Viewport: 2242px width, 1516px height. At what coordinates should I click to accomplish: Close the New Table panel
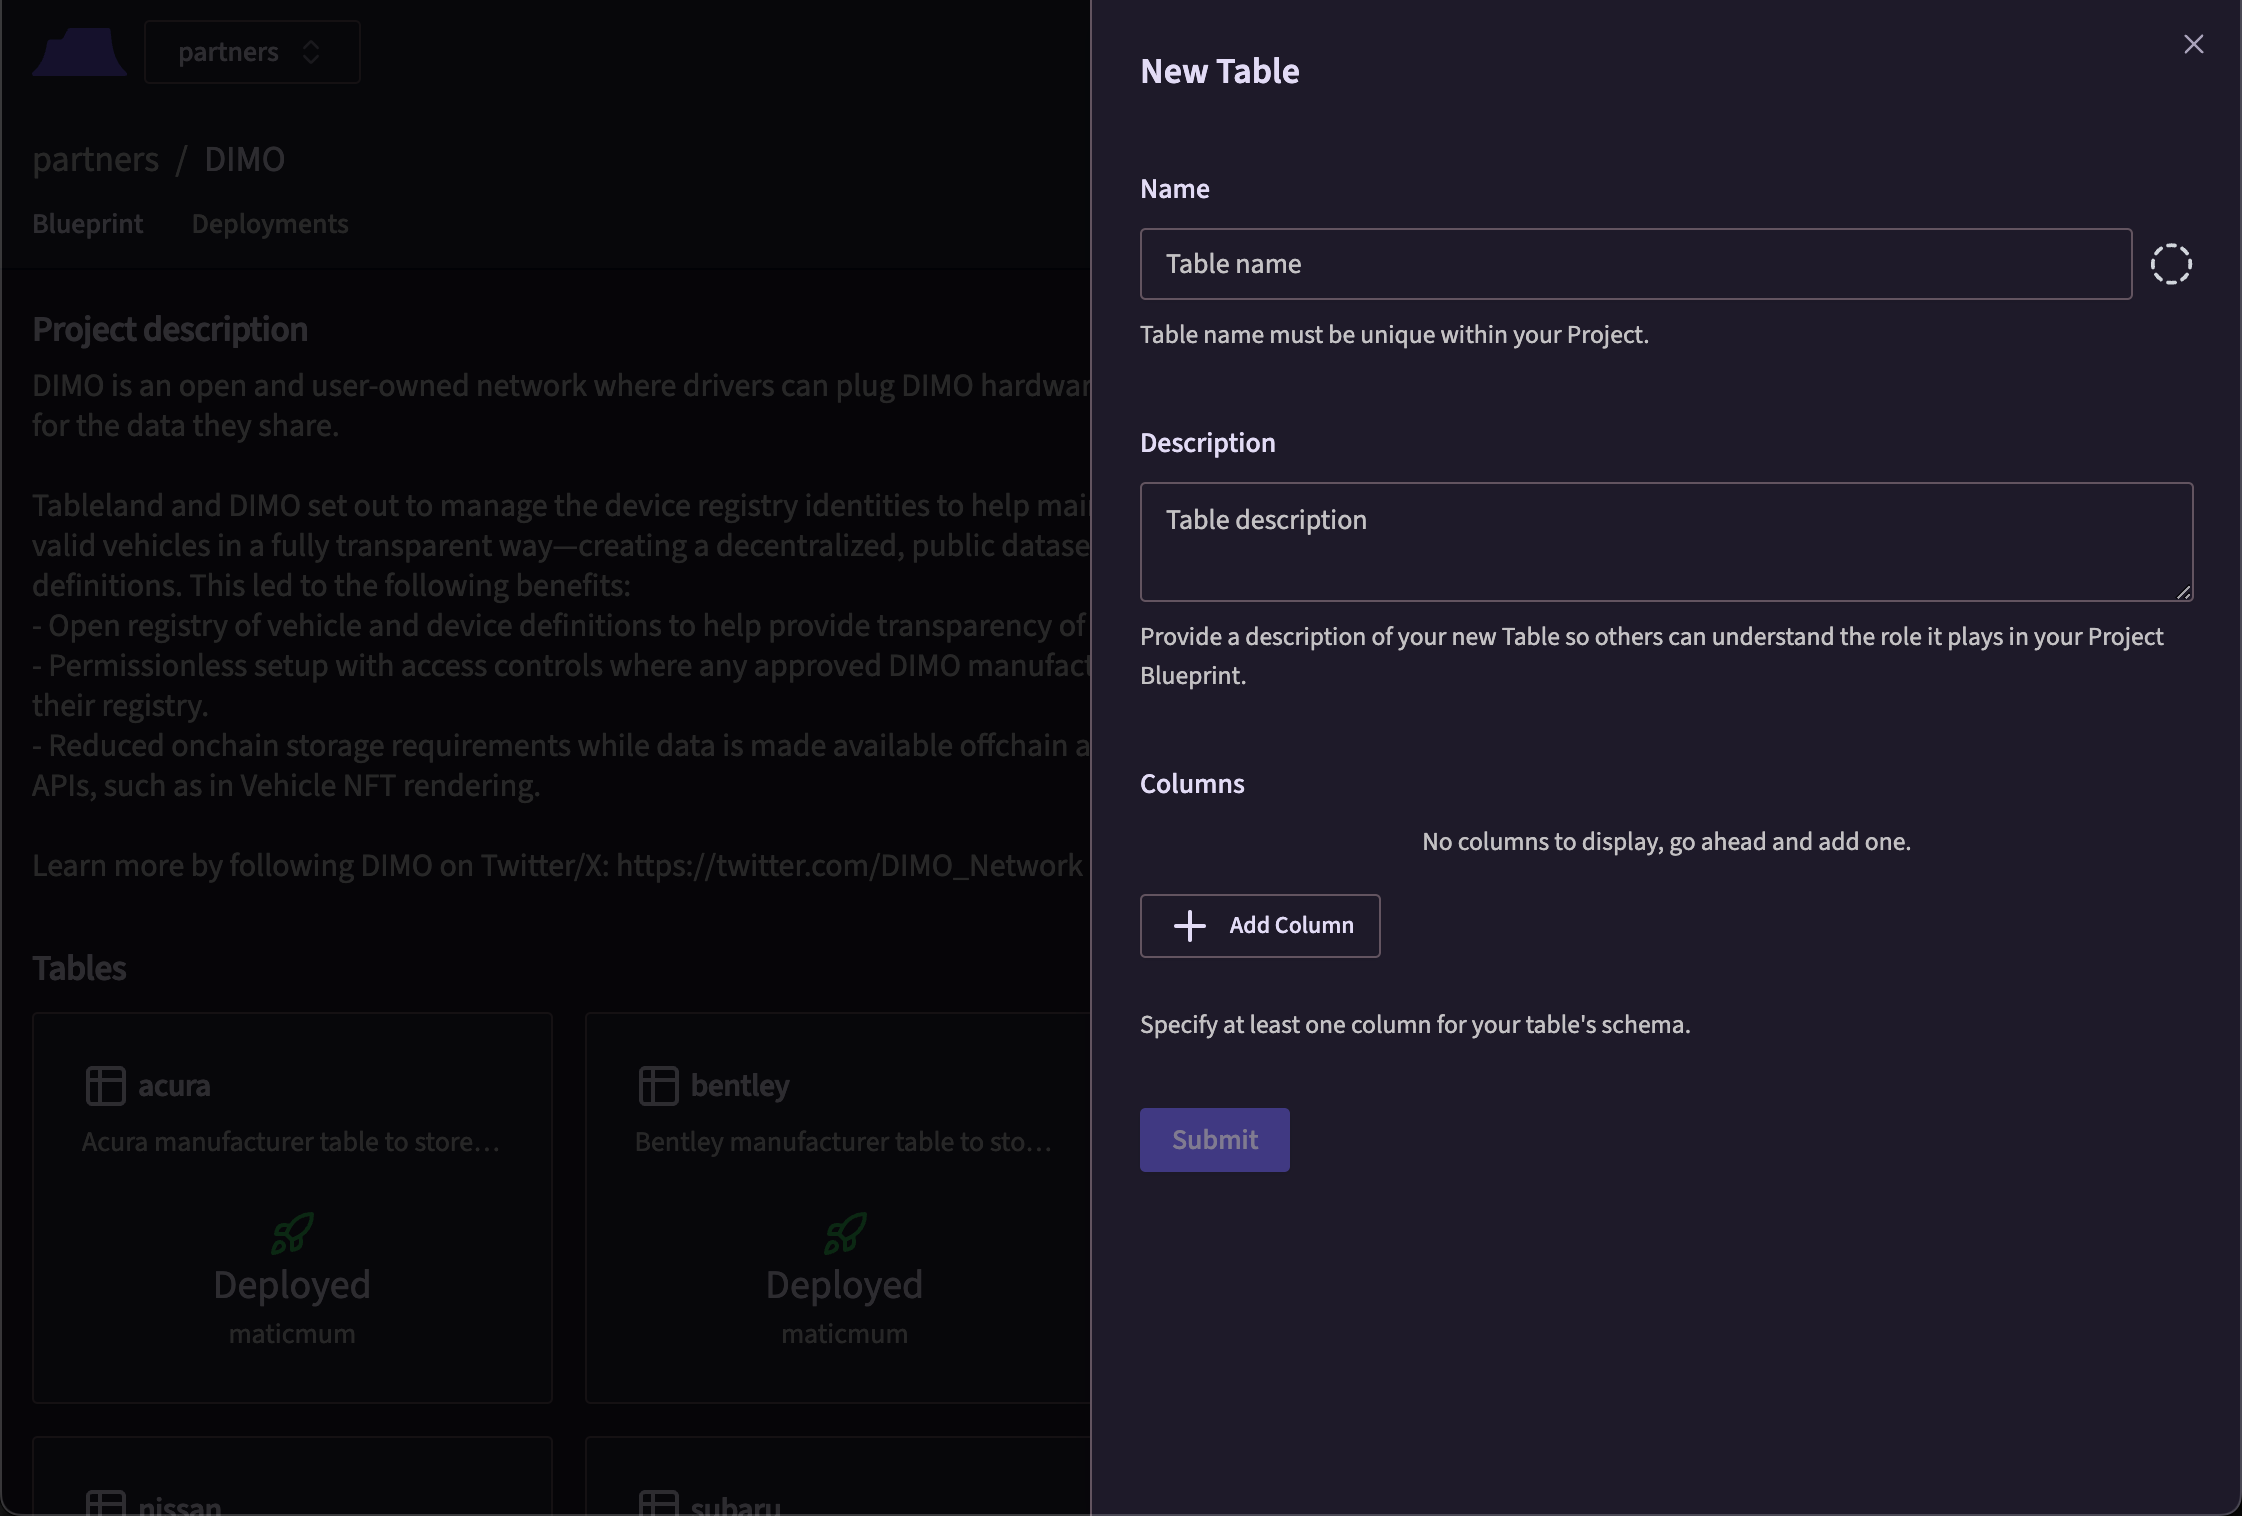pyautogui.click(x=2193, y=44)
